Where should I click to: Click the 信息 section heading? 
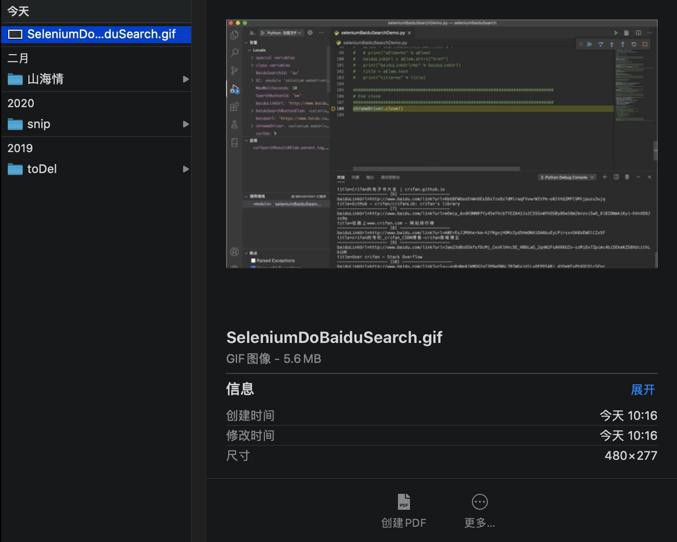tap(240, 389)
